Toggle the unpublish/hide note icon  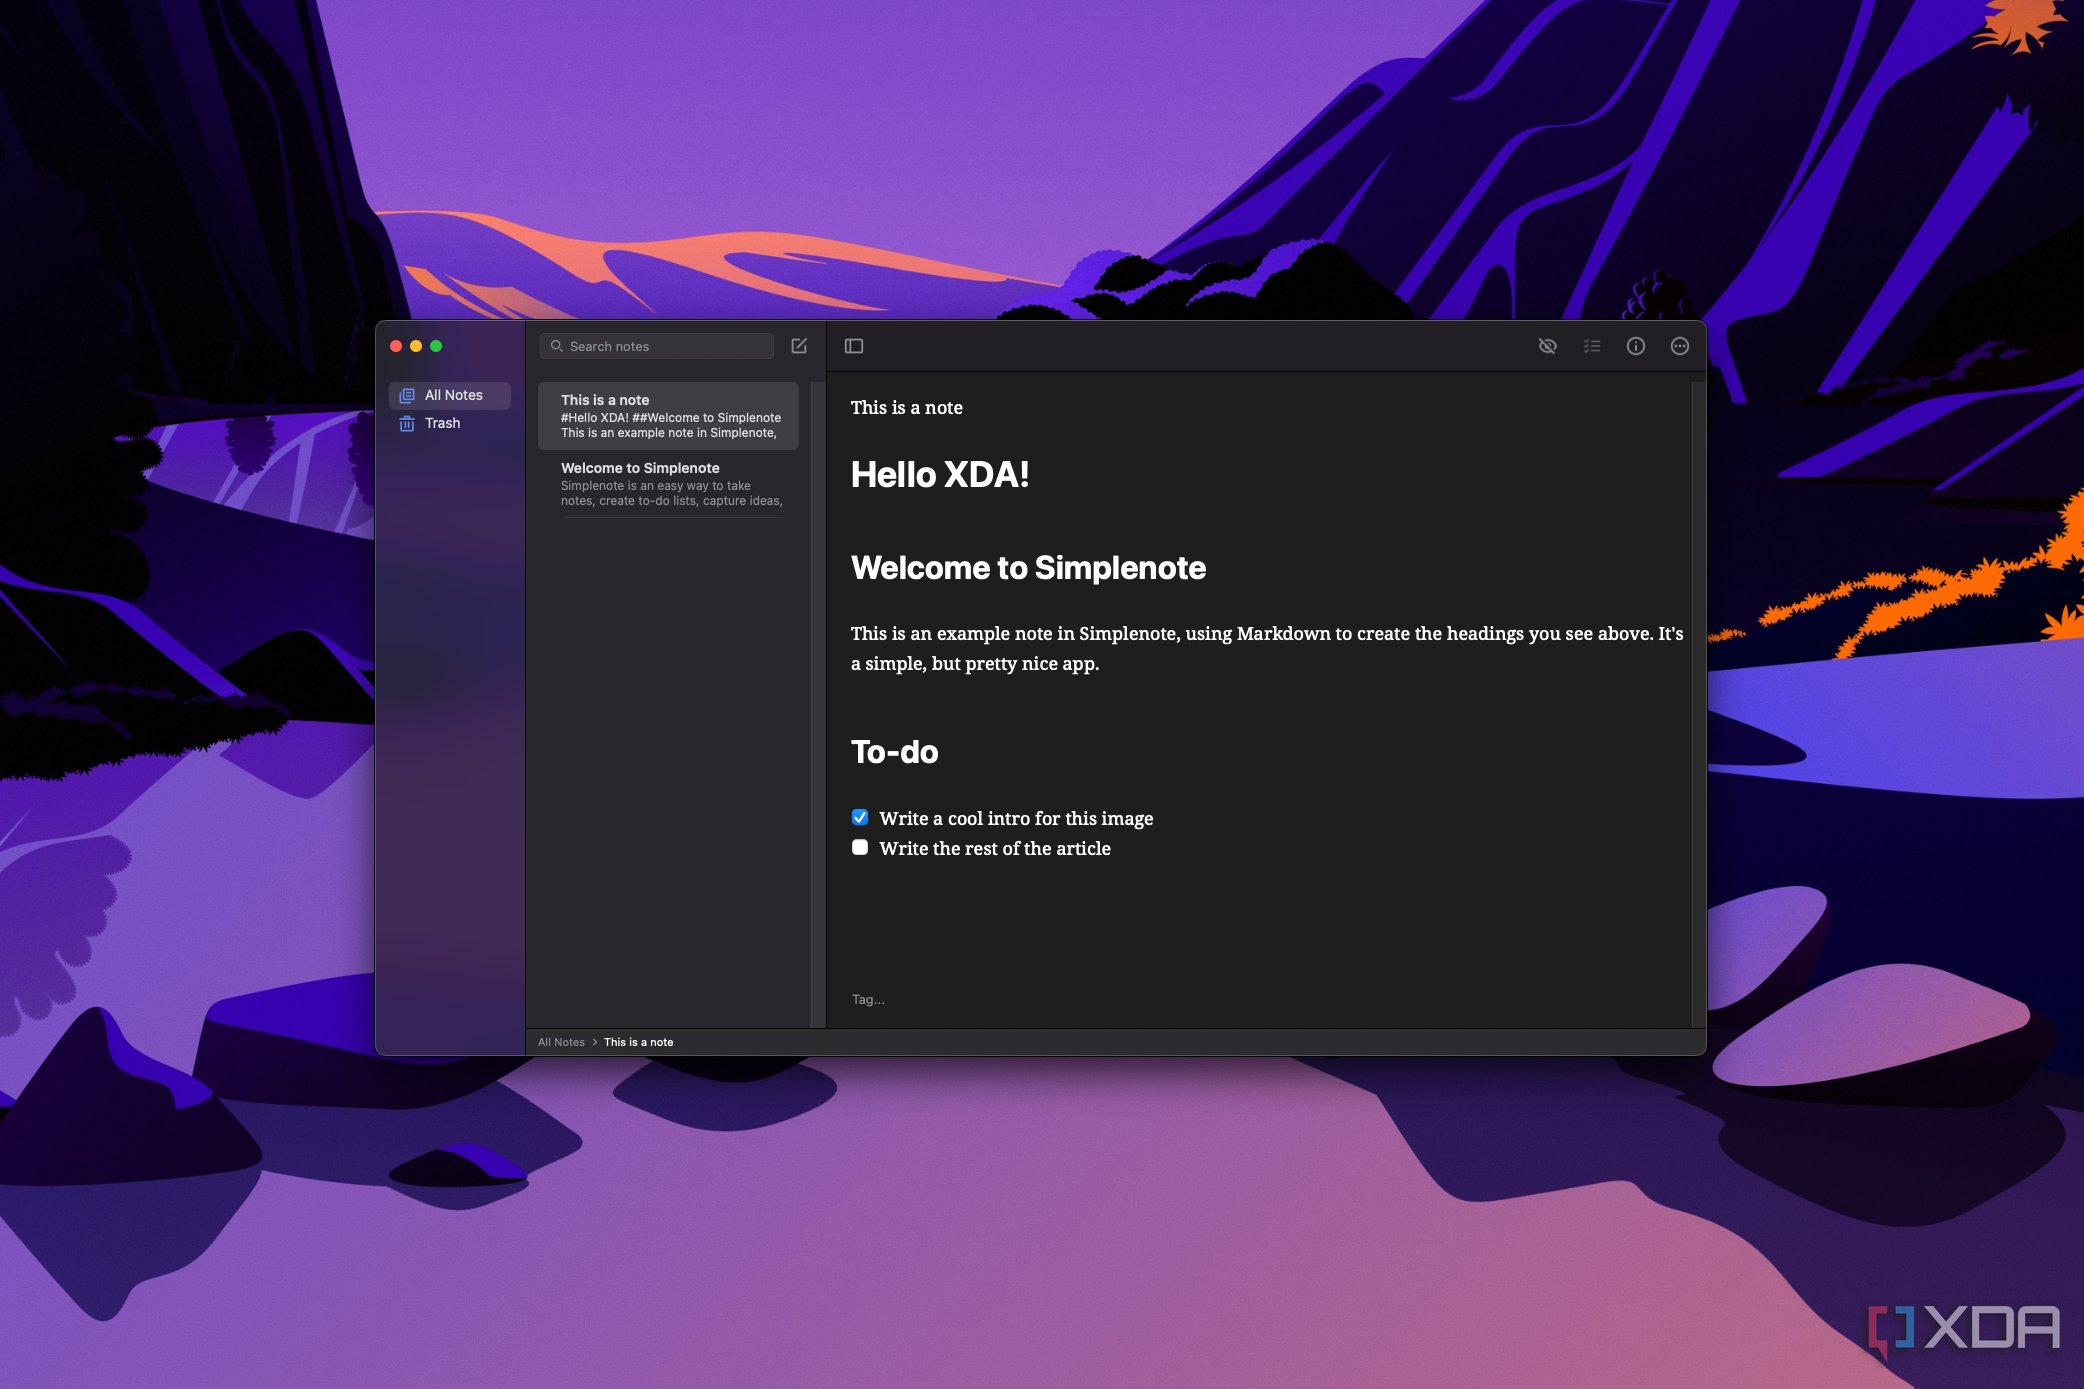[1546, 346]
